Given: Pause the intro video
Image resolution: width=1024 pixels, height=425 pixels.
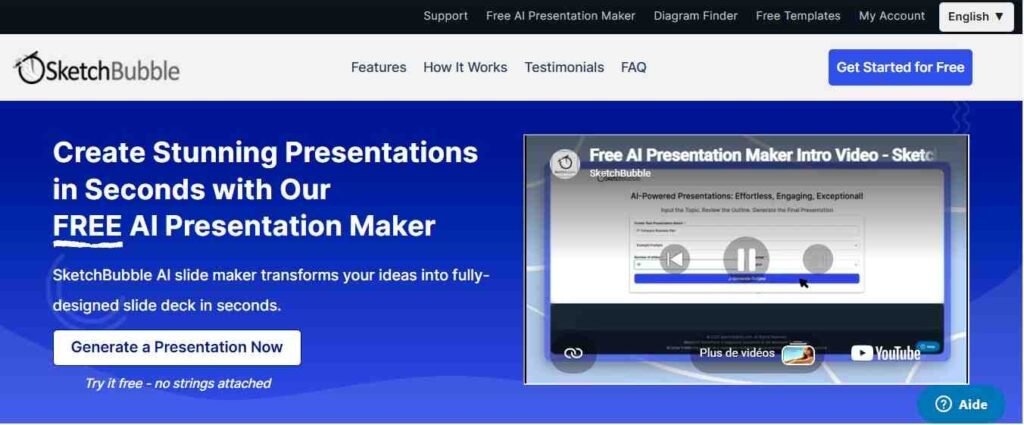Looking at the screenshot, I should click(x=746, y=259).
